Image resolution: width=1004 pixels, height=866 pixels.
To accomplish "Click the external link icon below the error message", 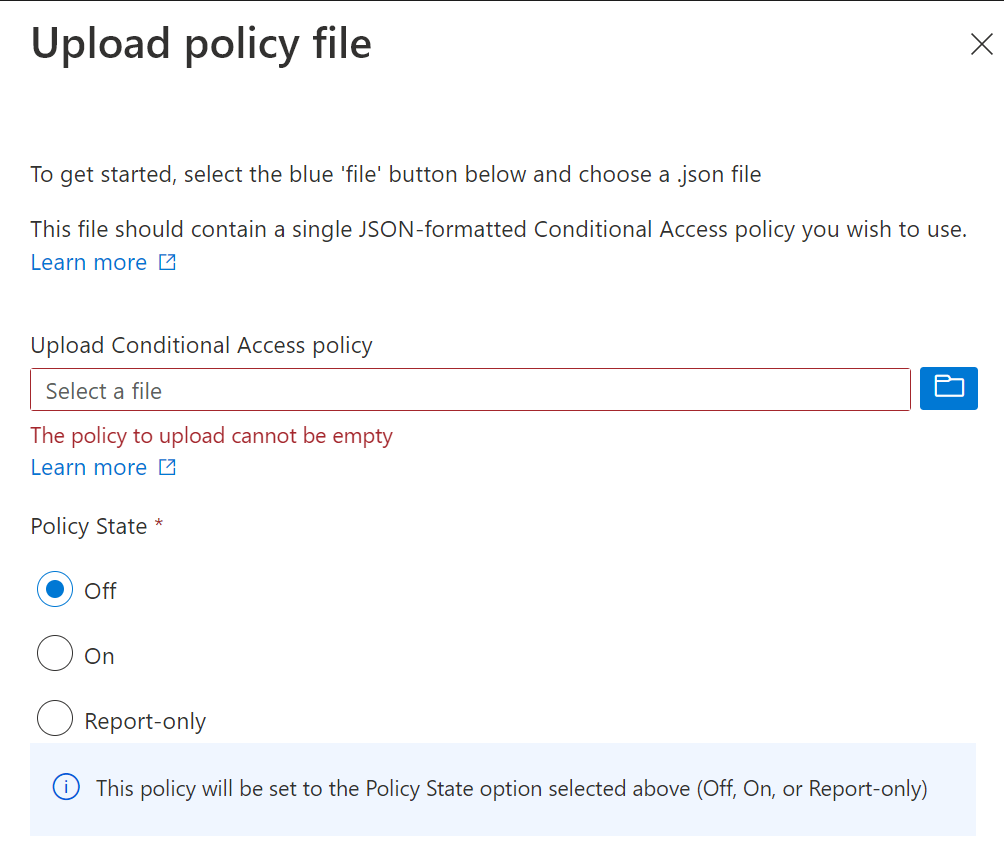I will click(x=168, y=467).
